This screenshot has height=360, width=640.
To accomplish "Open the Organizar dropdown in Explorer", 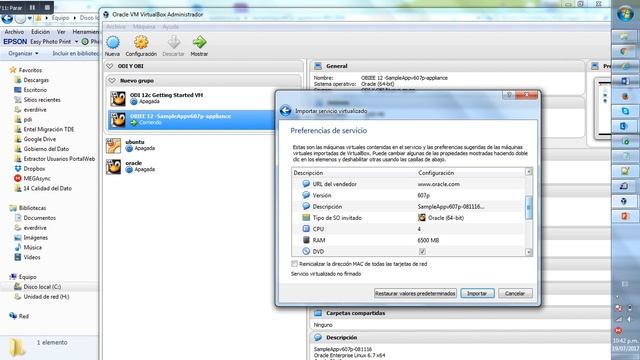I will (x=23, y=53).
